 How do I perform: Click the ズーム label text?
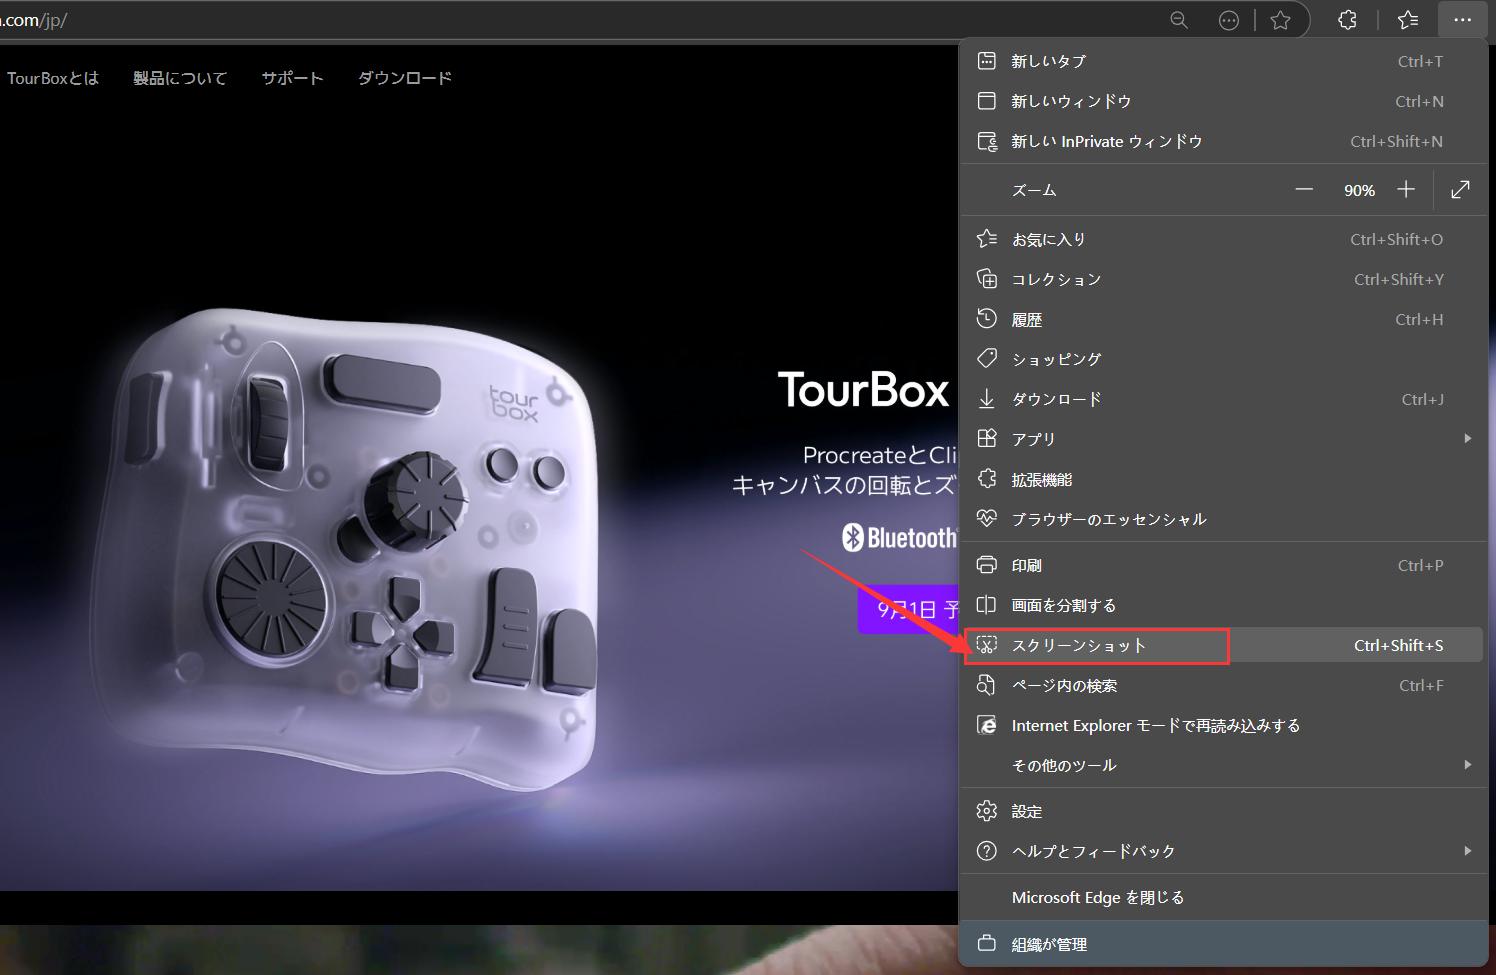(x=1034, y=190)
